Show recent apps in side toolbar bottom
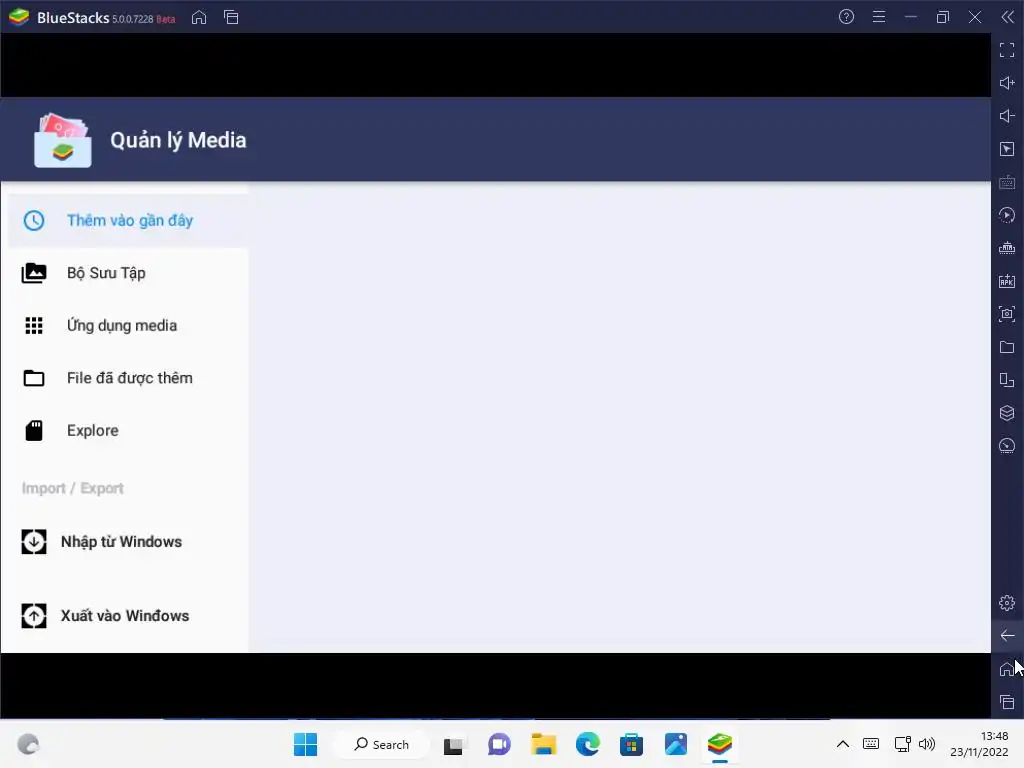This screenshot has height=768, width=1024. pos(1007,702)
